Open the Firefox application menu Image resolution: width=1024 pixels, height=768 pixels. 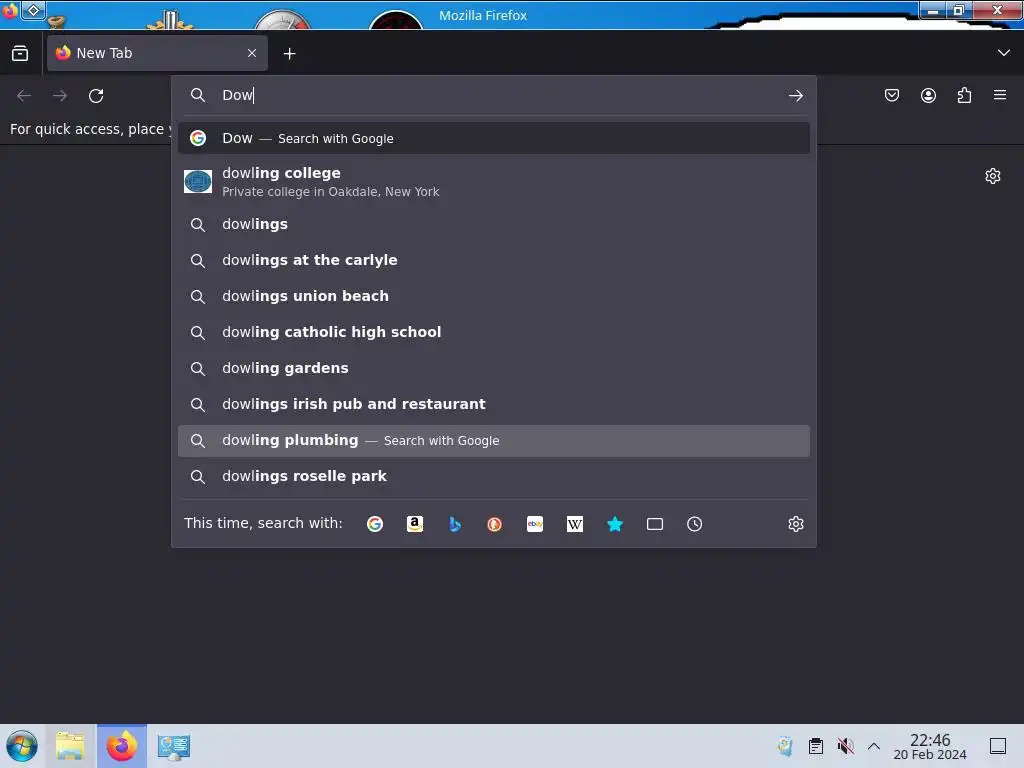point(1000,95)
